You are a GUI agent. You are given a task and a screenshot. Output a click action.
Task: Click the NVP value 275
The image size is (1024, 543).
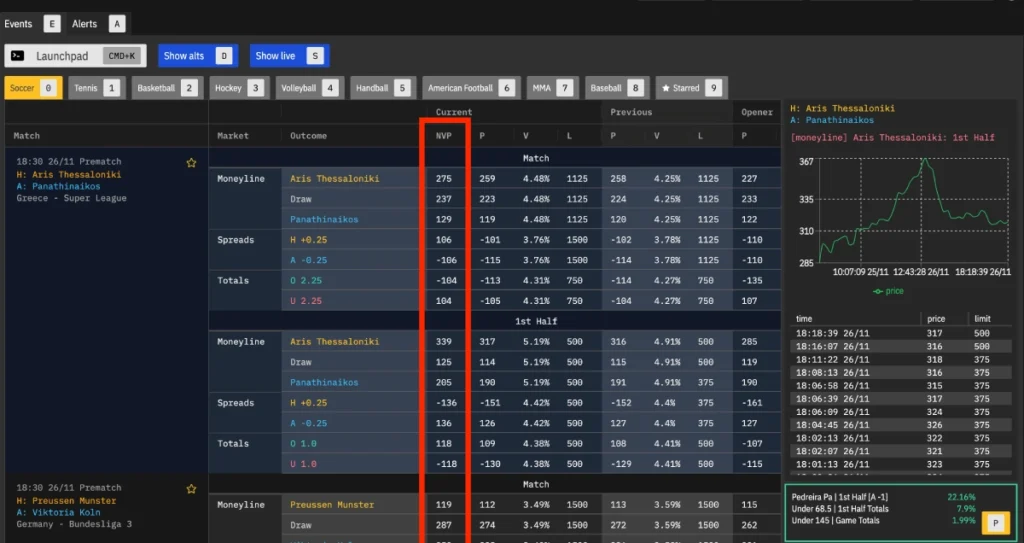point(443,178)
